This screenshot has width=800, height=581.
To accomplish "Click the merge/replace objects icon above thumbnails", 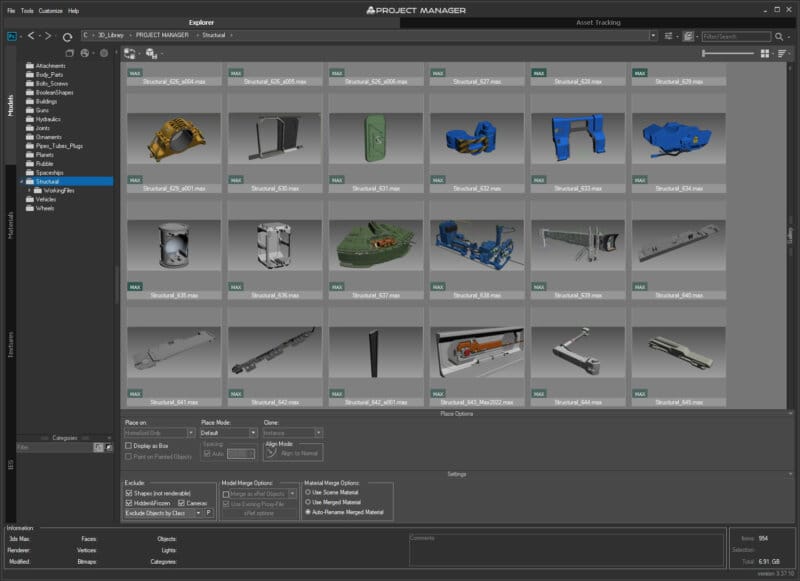I will click(130, 54).
